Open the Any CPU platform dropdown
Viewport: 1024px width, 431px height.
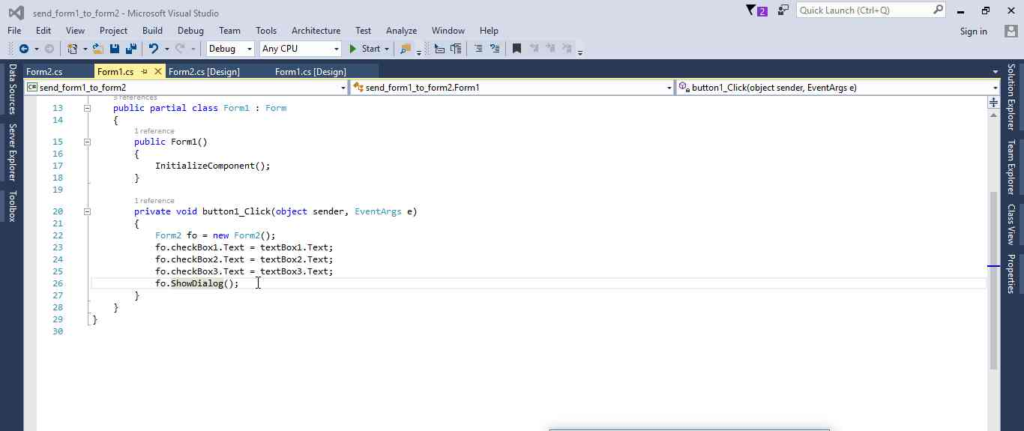[x=299, y=48]
